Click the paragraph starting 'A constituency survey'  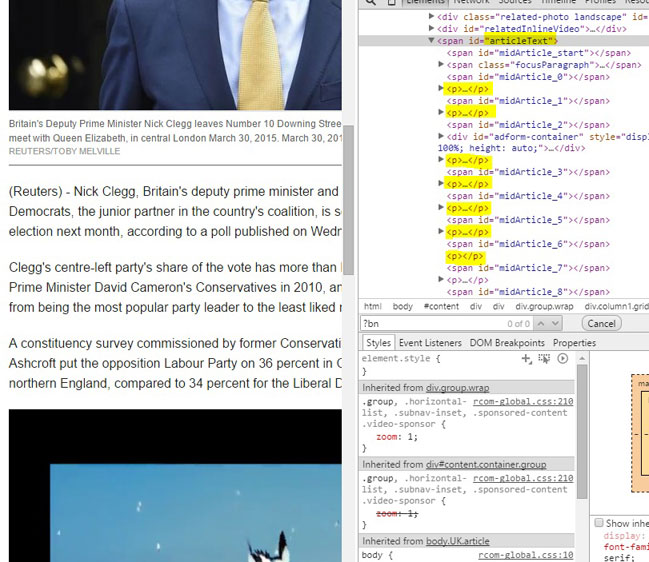(x=175, y=363)
